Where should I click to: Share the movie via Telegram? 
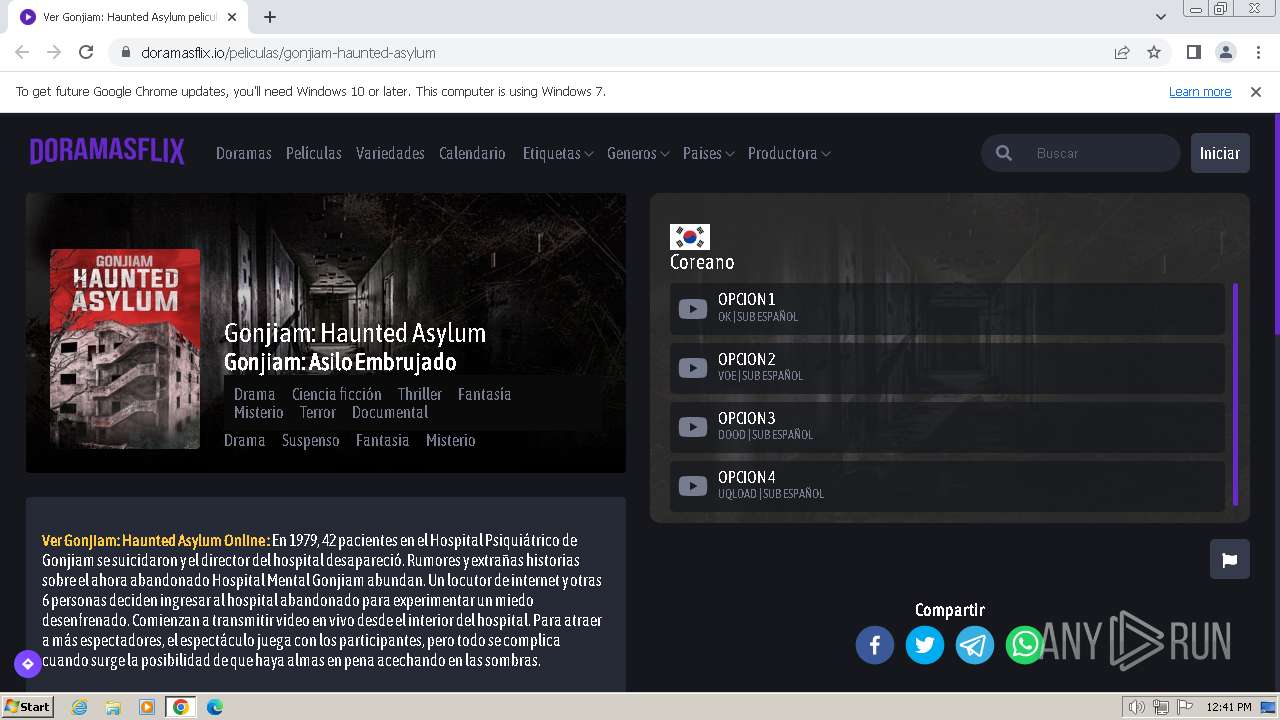point(974,645)
